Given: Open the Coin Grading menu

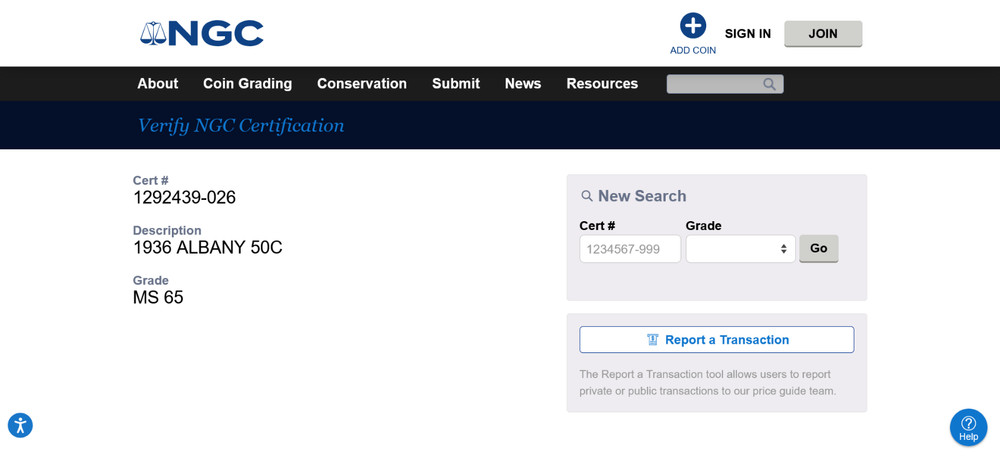Looking at the screenshot, I should (x=247, y=84).
